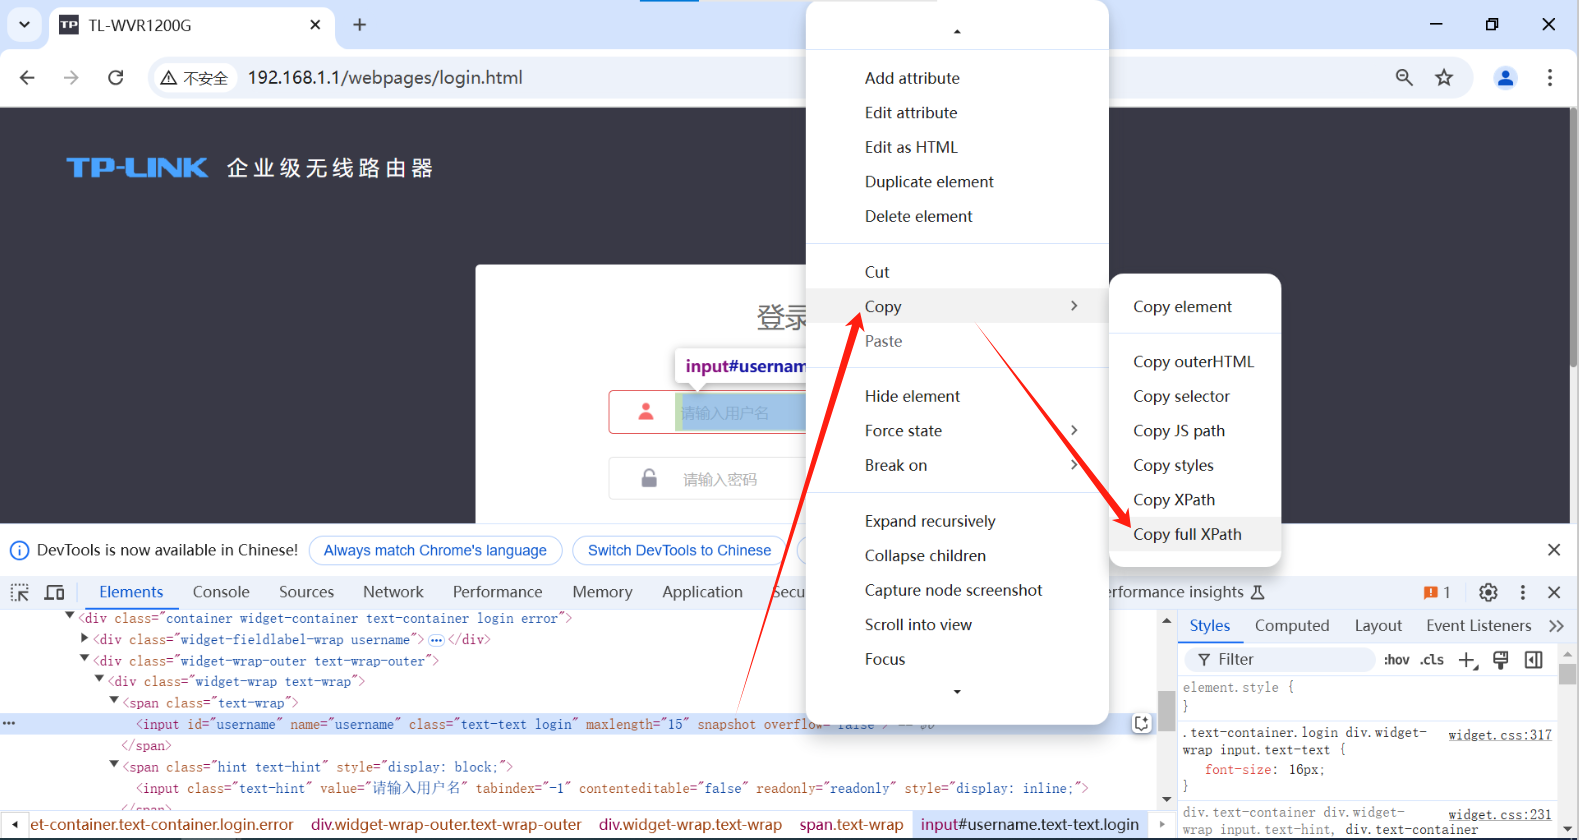The width and height of the screenshot is (1579, 840).
Task: Toggle the :hov element state panel
Action: (1396, 660)
